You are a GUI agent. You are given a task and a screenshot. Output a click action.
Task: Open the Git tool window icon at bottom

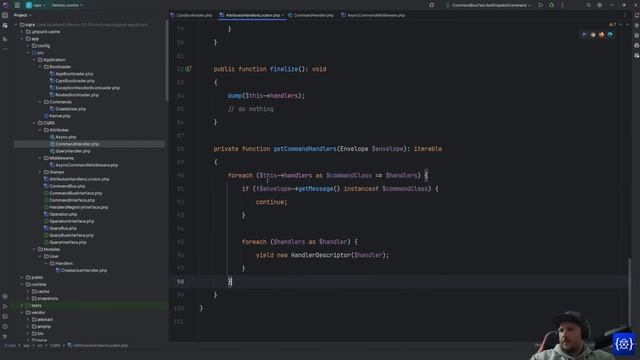pyautogui.click(x=5, y=336)
